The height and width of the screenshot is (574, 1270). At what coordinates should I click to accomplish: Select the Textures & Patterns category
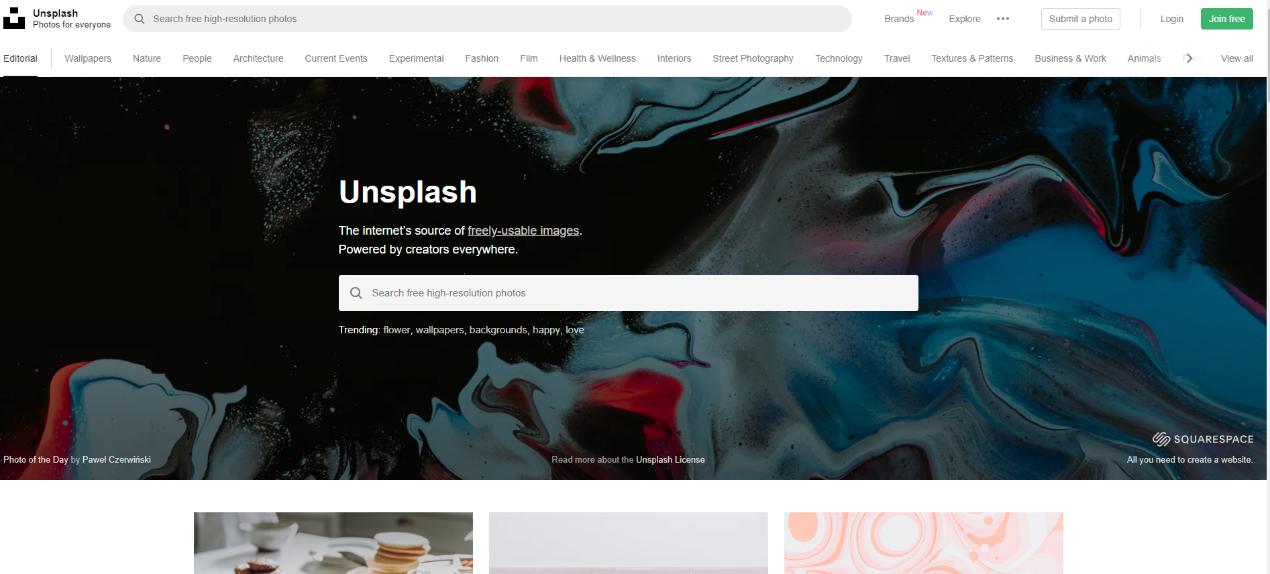point(972,58)
